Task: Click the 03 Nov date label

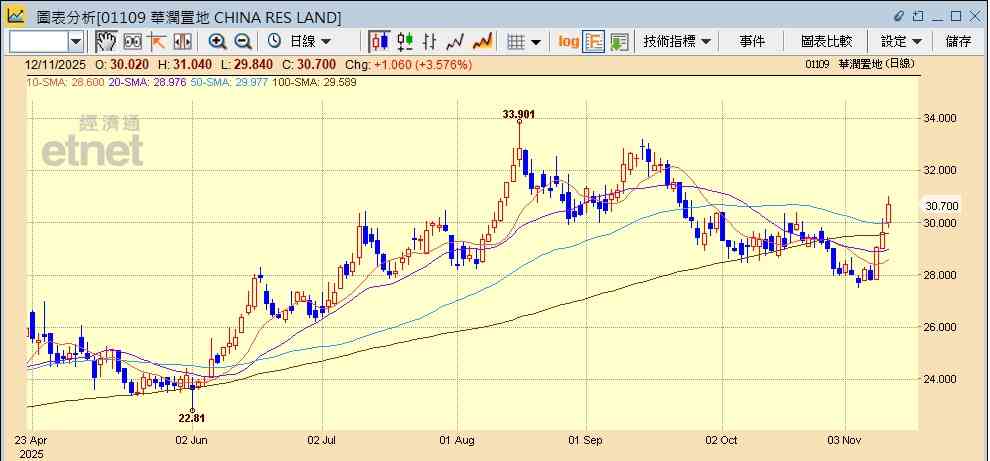Action: tap(845, 440)
